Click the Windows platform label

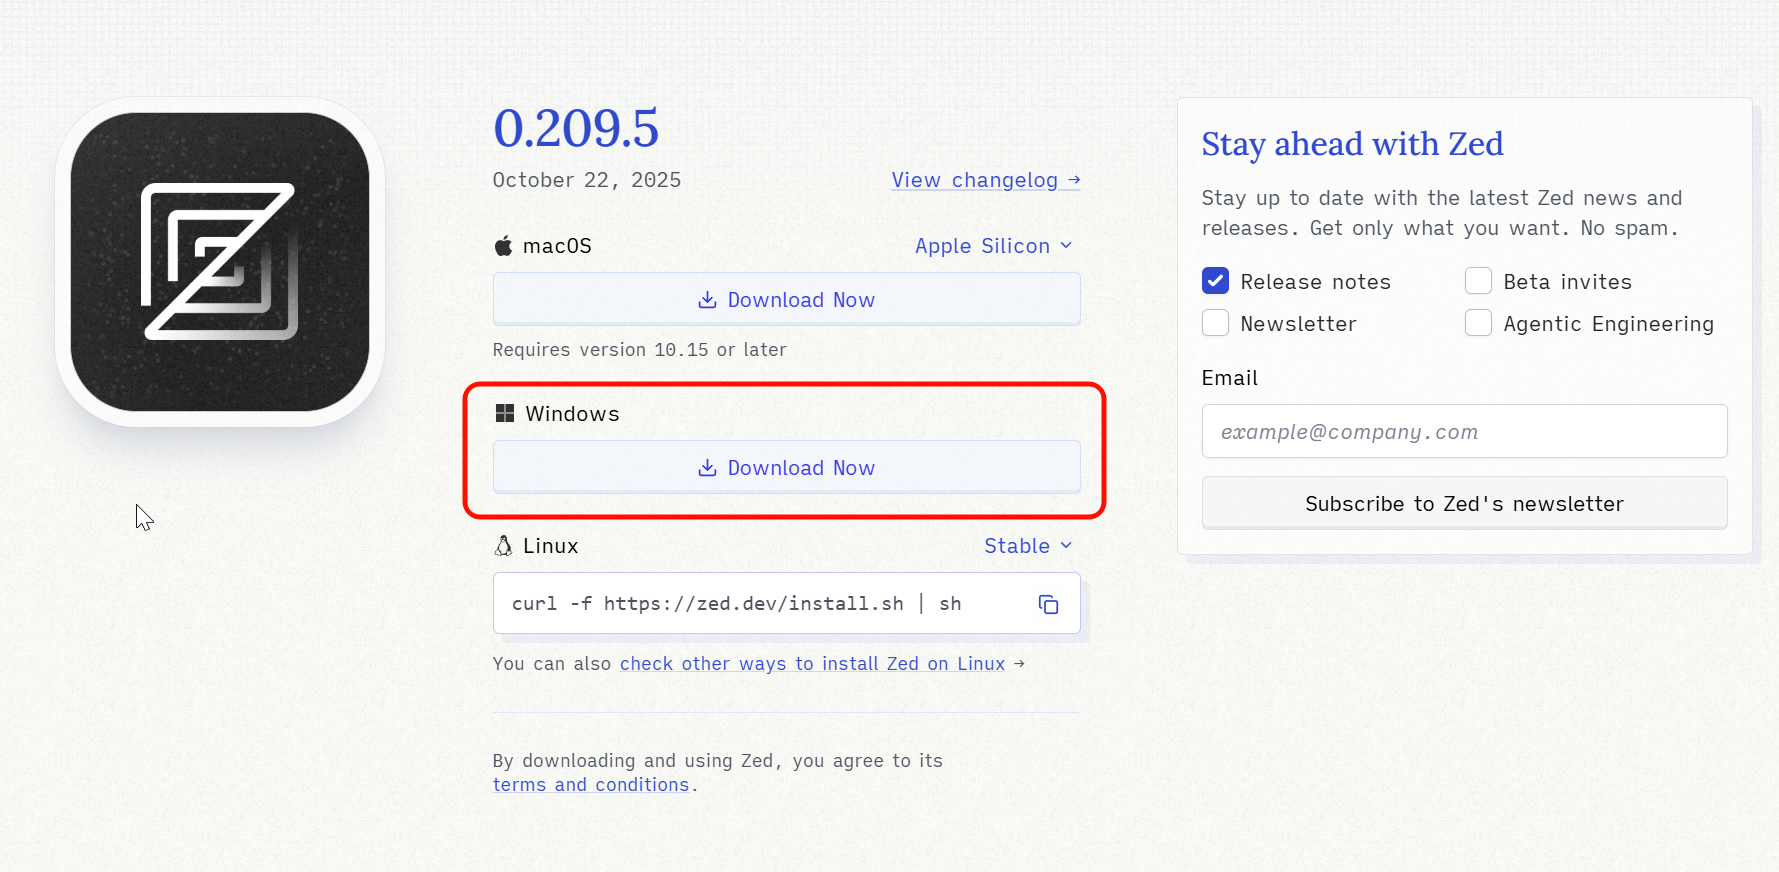point(572,414)
